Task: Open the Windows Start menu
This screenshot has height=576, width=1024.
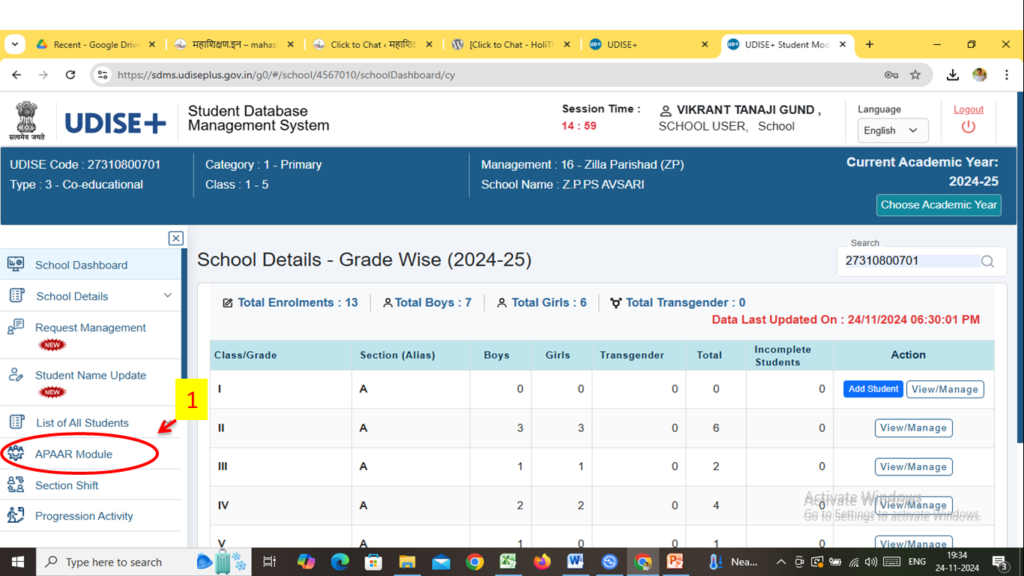Action: (18, 562)
